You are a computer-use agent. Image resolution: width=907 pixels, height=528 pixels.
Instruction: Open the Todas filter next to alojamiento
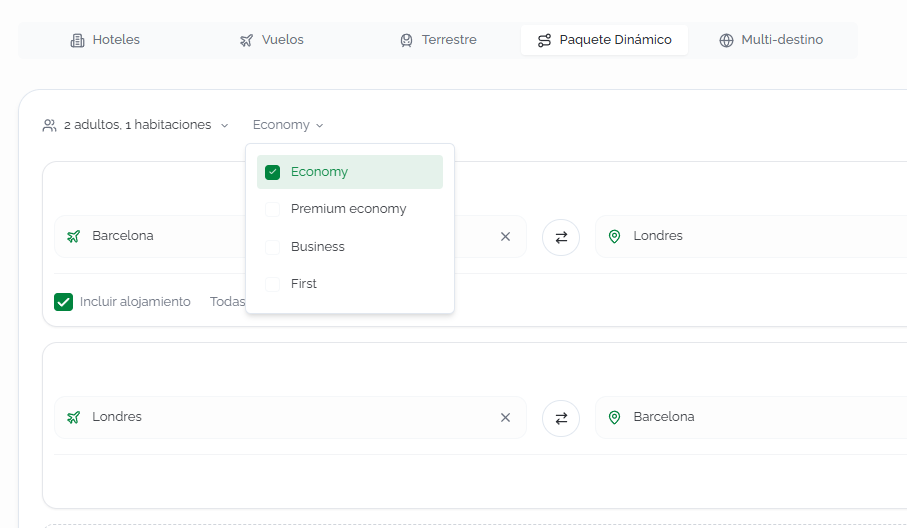[227, 302]
